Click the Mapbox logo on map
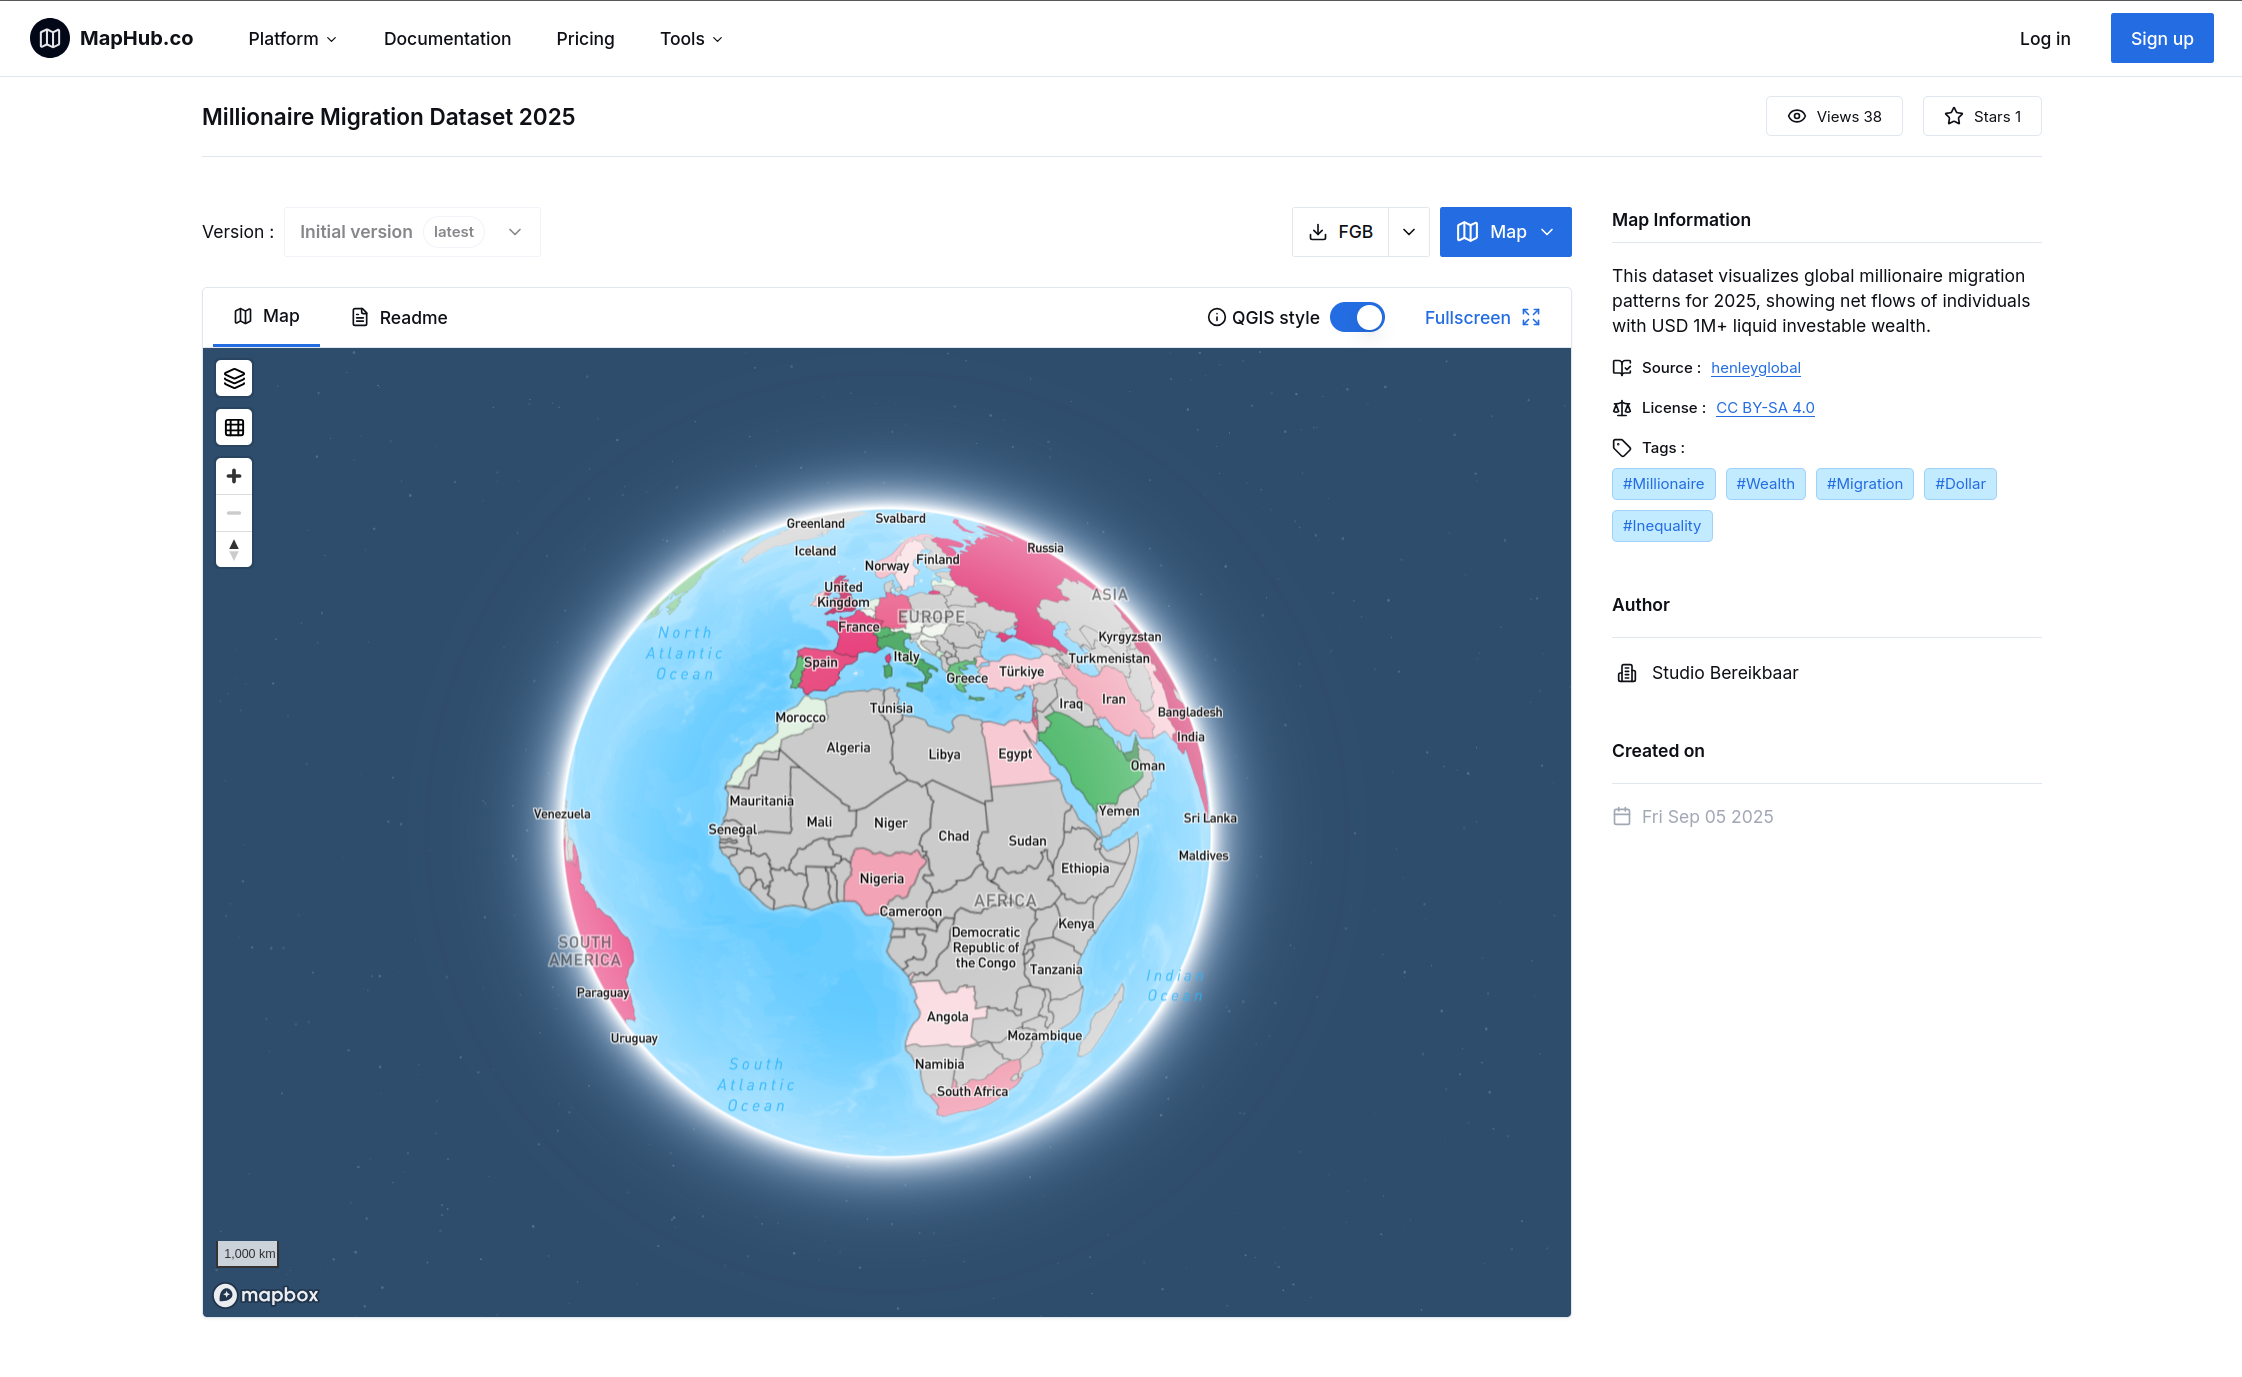The image size is (2242, 1377). pyautogui.click(x=266, y=1295)
